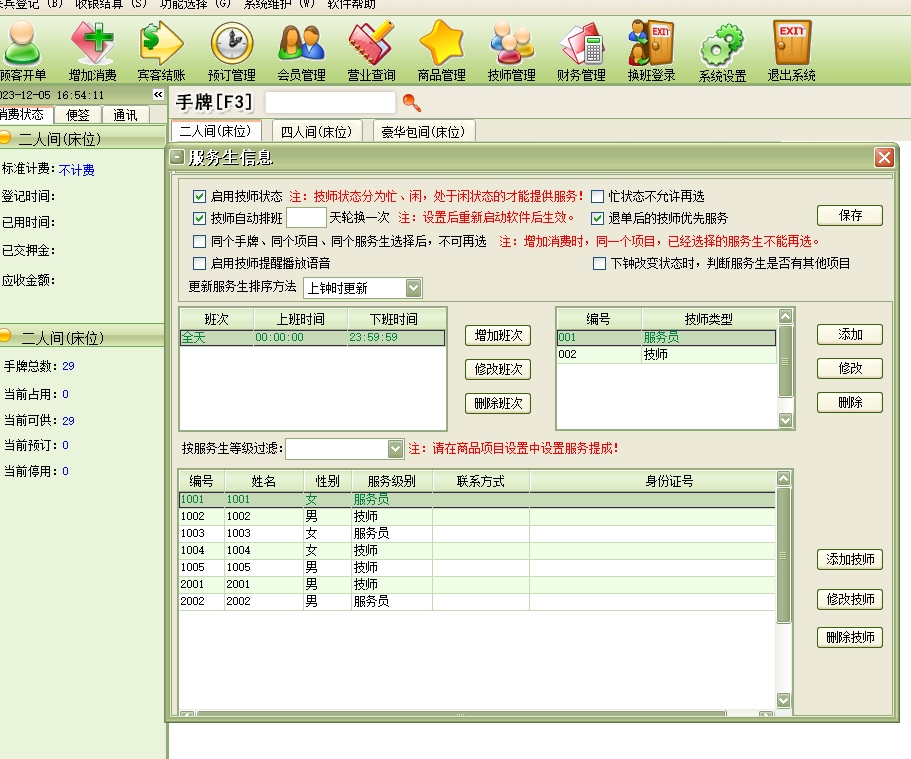Open 按服务生等级过滤 dropdown
This screenshot has width=911, height=759.
[x=395, y=449]
